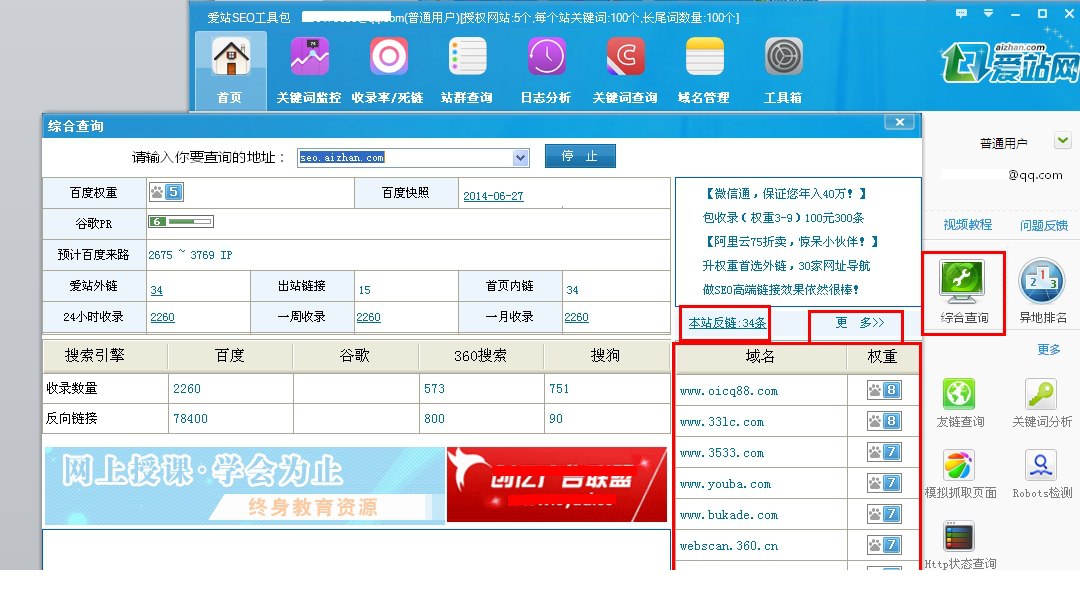The height and width of the screenshot is (592, 1080).
Task: Expand the 普通用户 green dropdown arrow
Action: click(x=1063, y=141)
